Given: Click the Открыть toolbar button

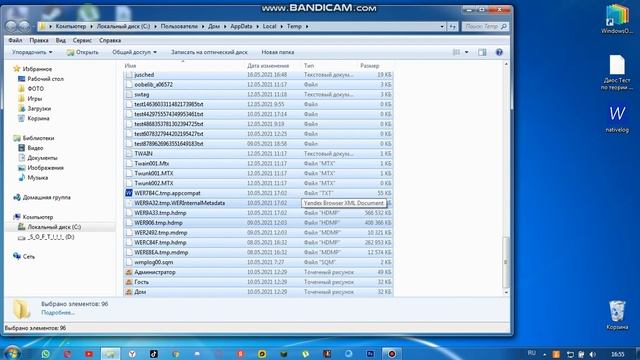Looking at the screenshot, I should [83, 52].
